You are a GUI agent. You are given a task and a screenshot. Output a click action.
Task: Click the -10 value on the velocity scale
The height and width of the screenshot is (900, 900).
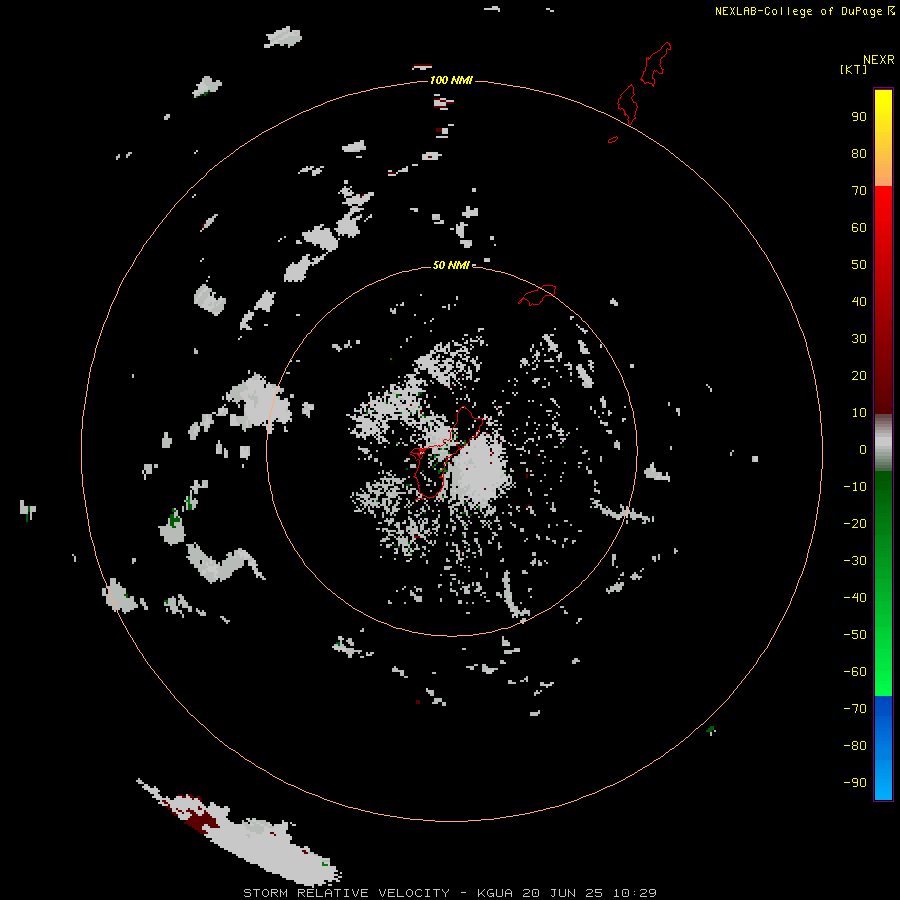(x=855, y=487)
